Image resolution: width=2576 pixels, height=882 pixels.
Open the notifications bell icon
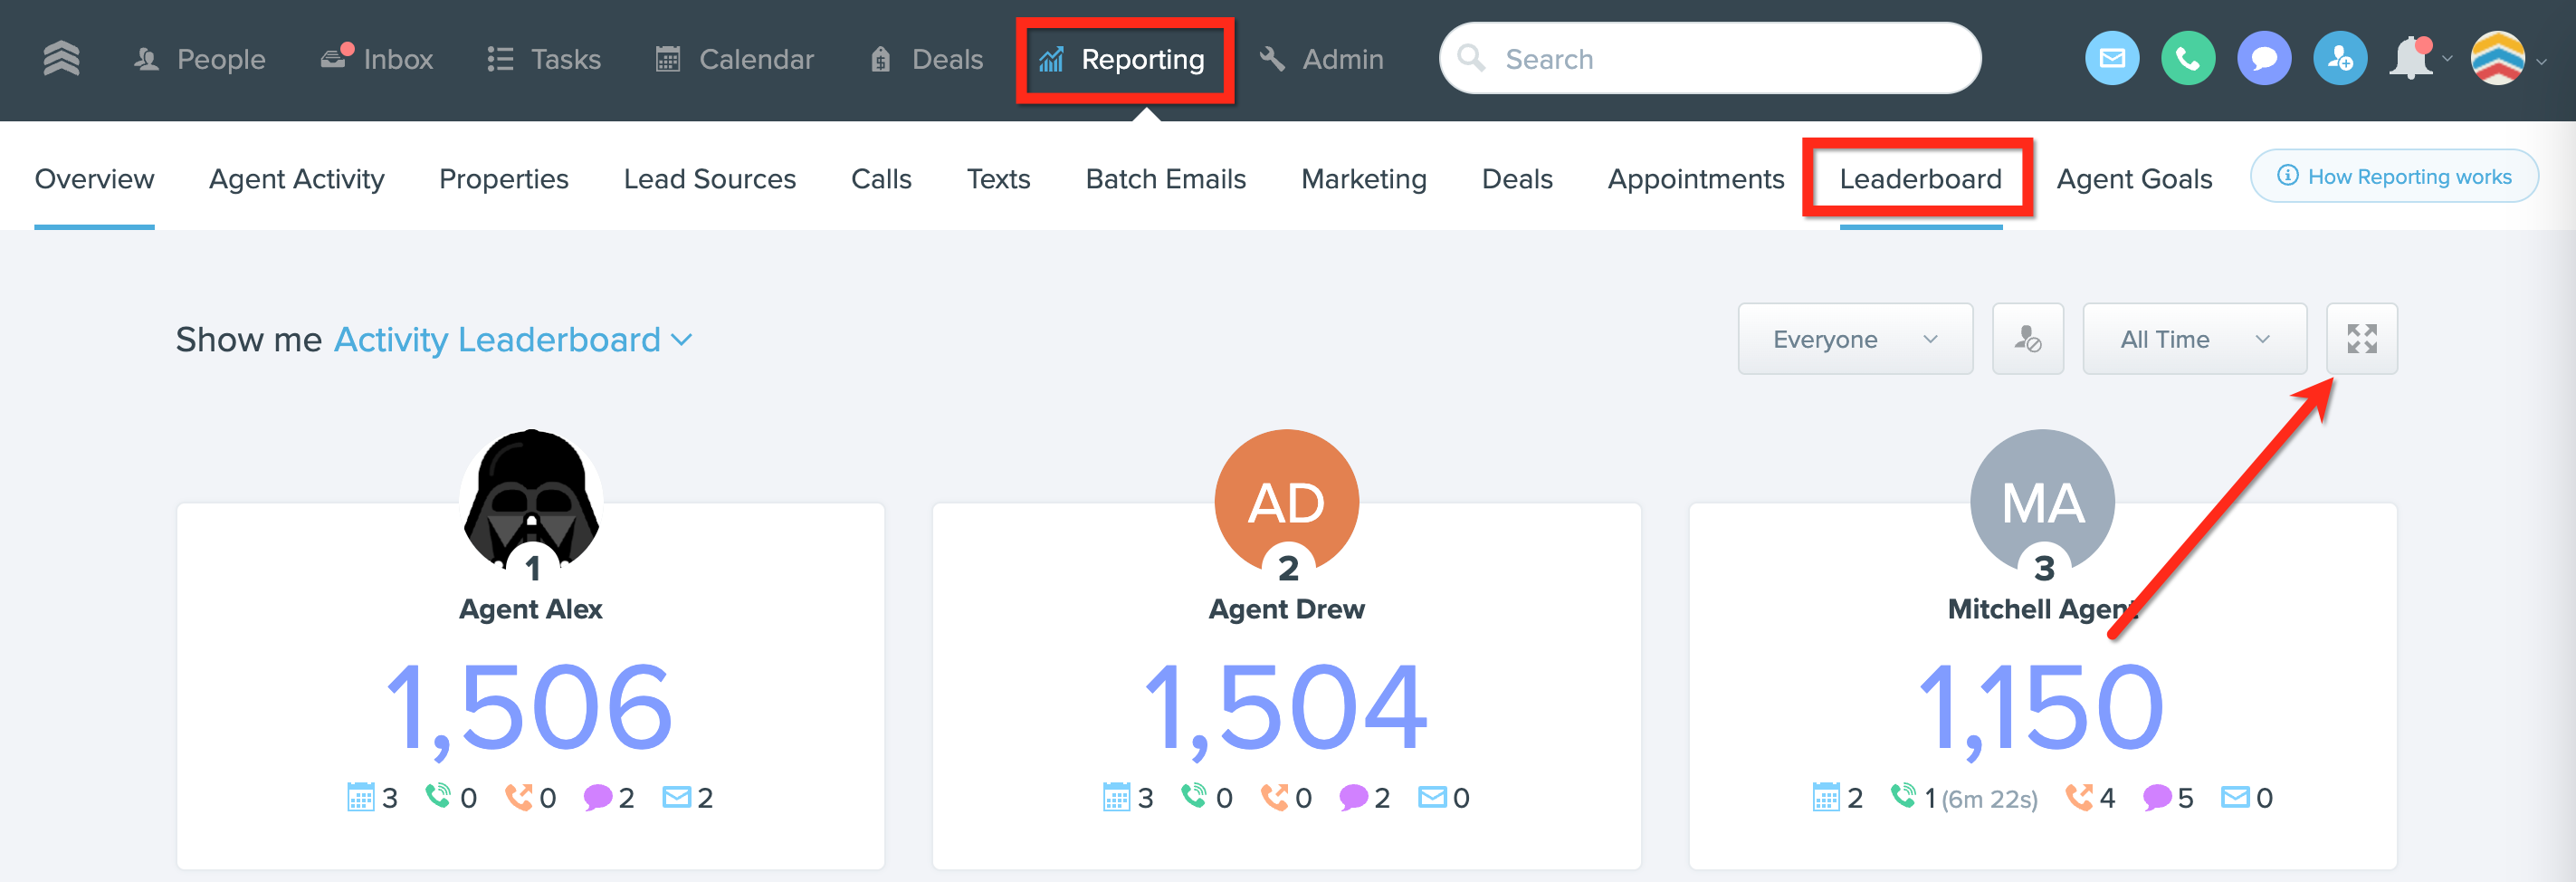pyautogui.click(x=2411, y=59)
